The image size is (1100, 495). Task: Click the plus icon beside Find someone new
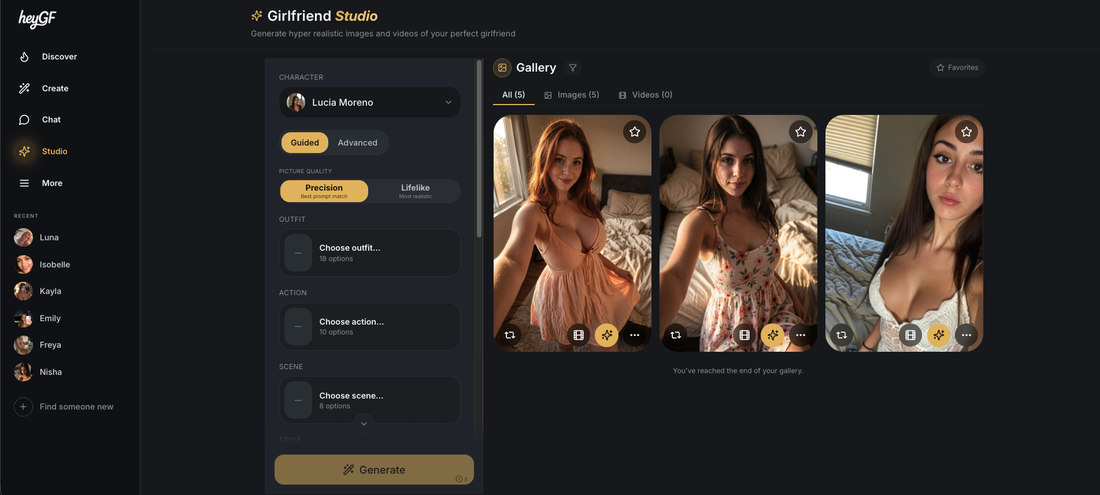tap(23, 407)
